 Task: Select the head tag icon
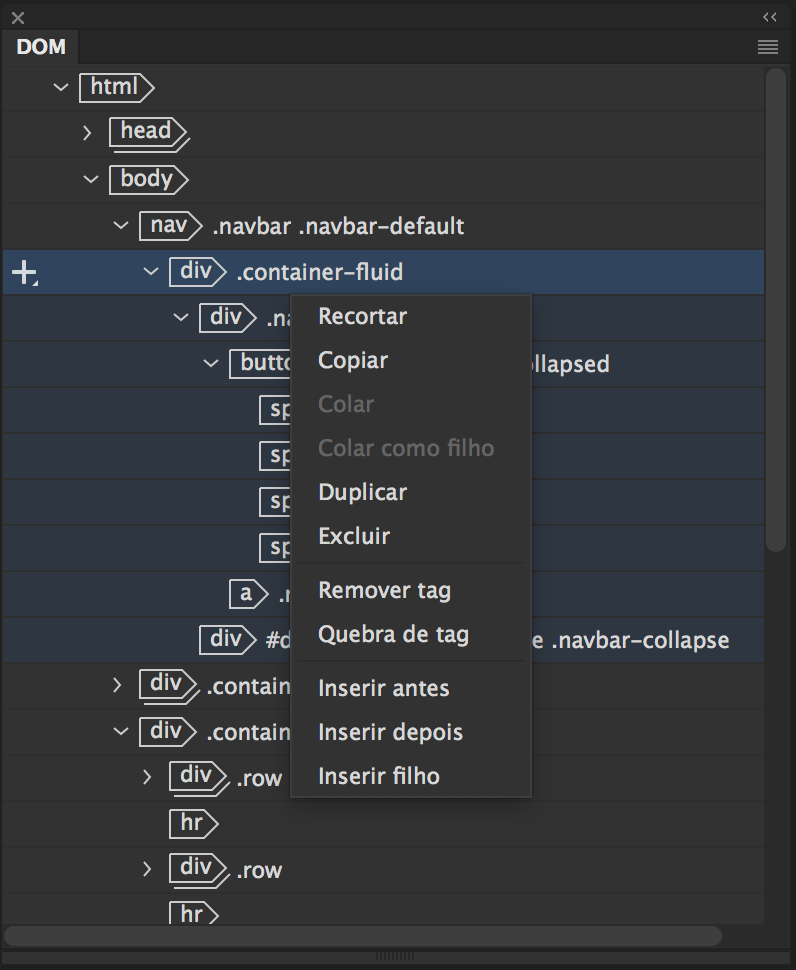(147, 131)
